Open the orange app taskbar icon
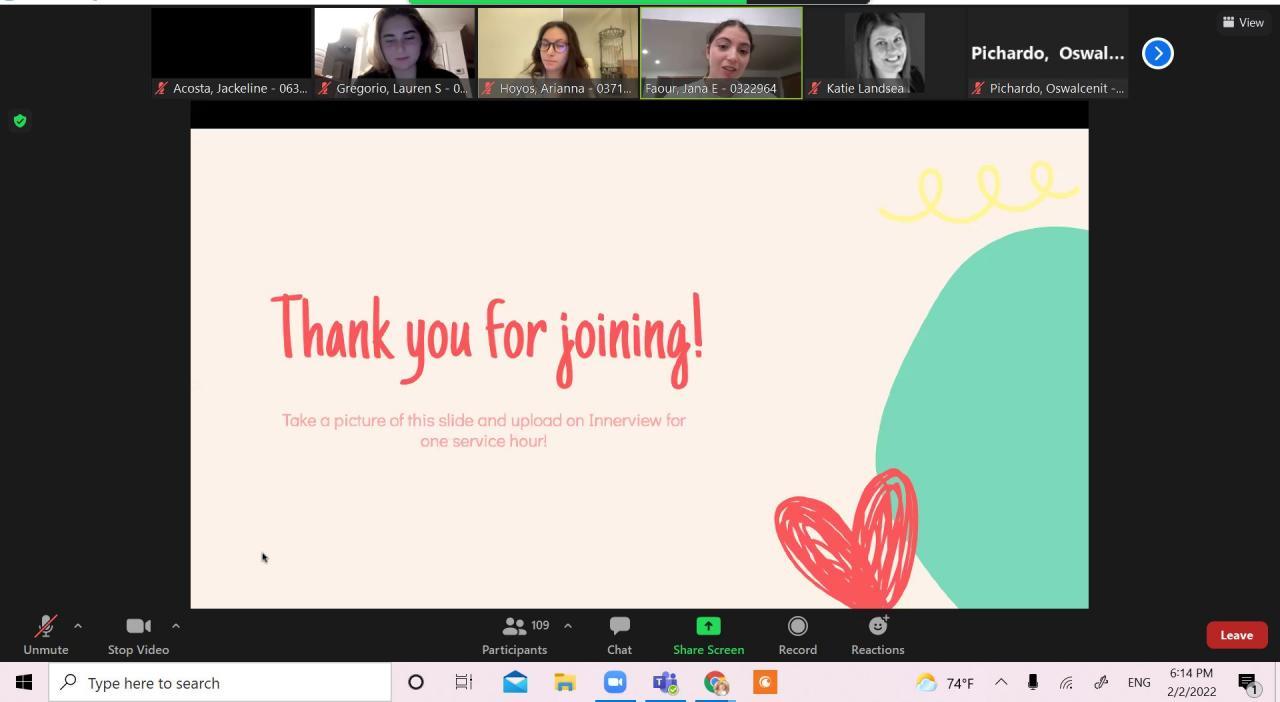This screenshot has width=1280, height=702. point(765,683)
